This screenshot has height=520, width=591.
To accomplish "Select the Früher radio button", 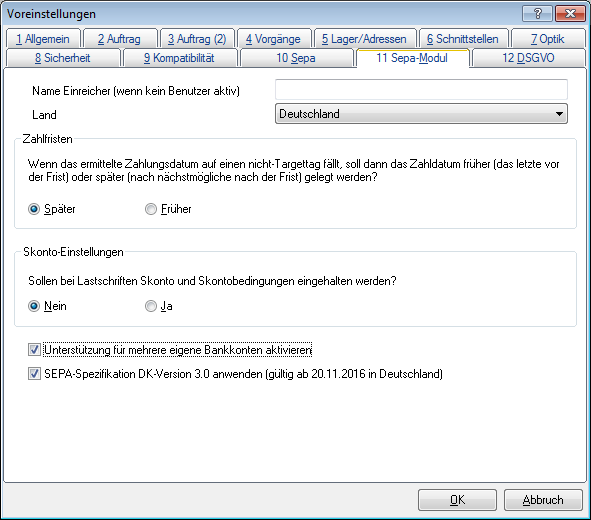I will (x=151, y=209).
